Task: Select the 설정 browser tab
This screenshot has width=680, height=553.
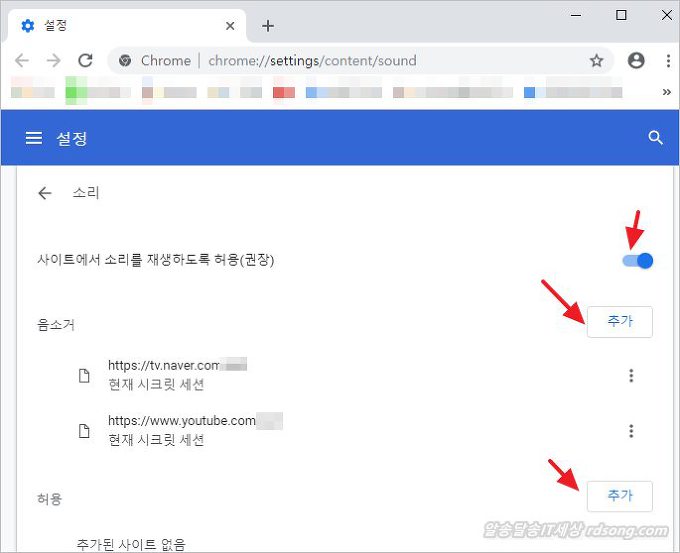Action: [x=120, y=26]
